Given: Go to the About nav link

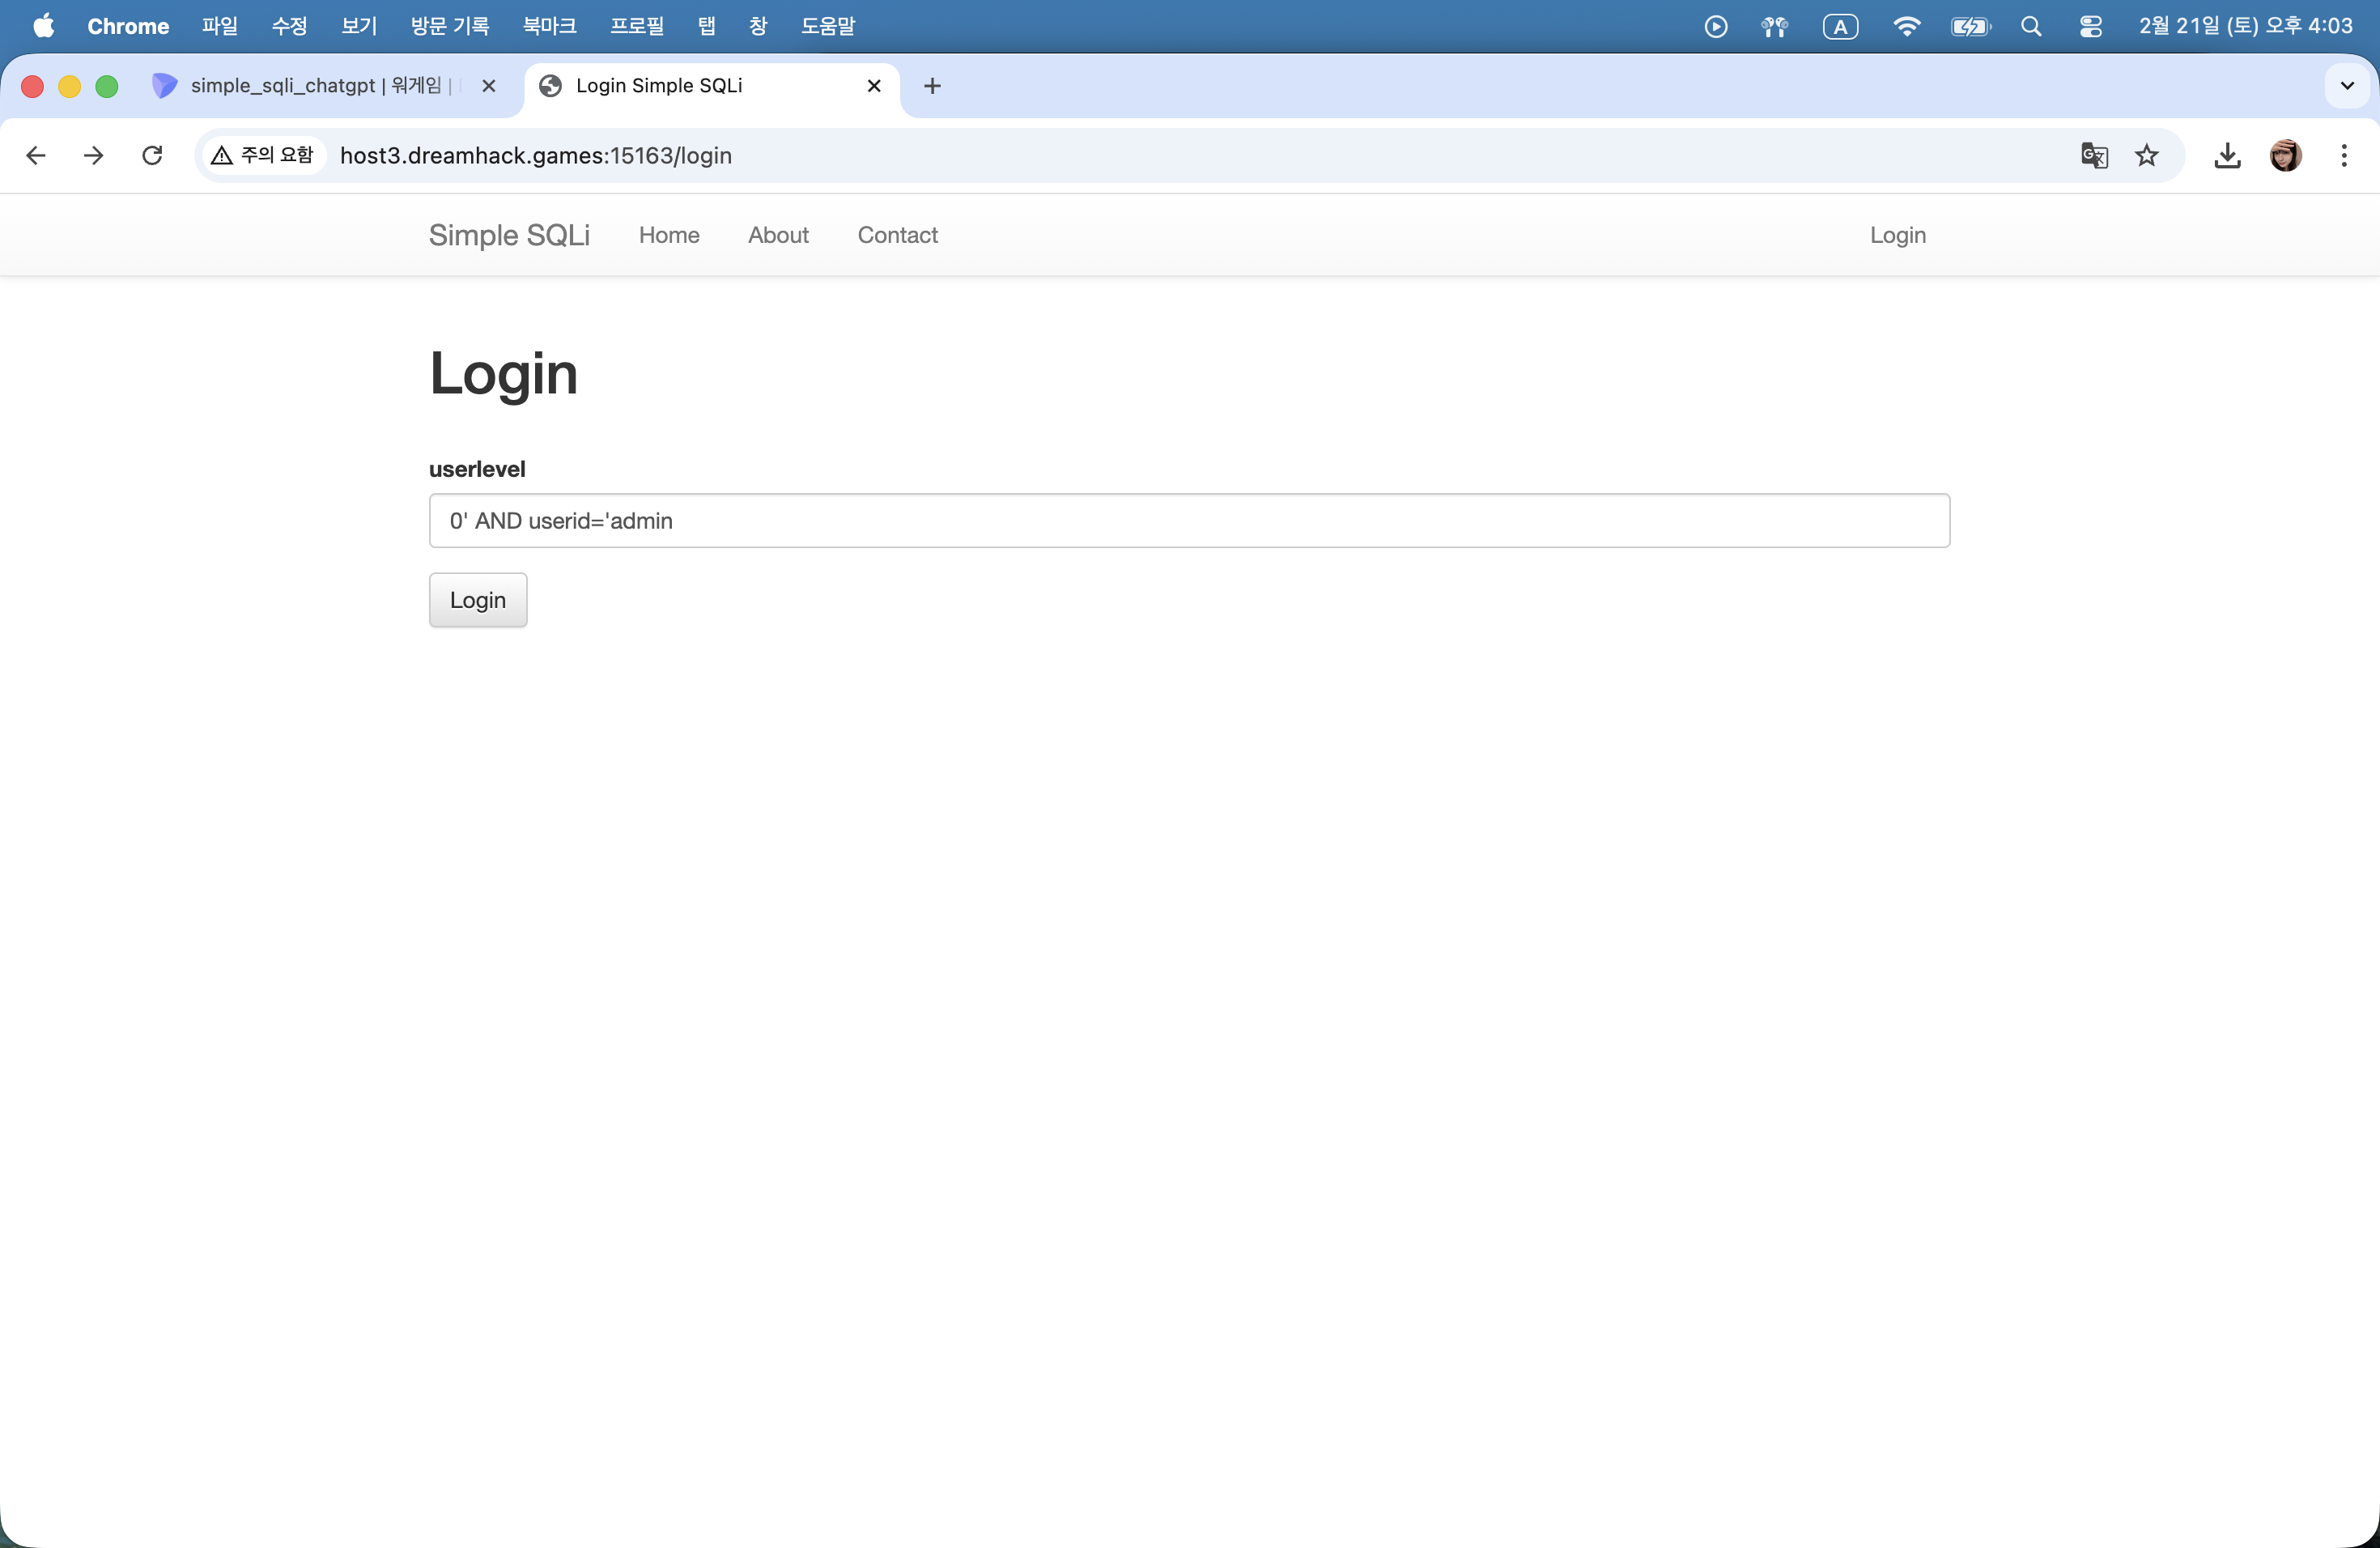Looking at the screenshot, I should coord(778,235).
